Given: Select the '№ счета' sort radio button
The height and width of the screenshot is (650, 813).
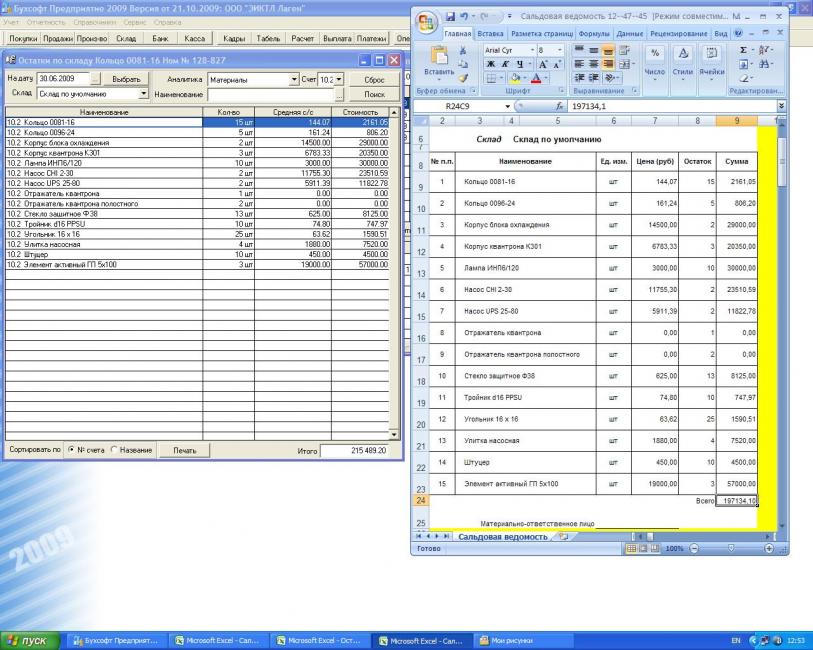Looking at the screenshot, I should (71, 451).
